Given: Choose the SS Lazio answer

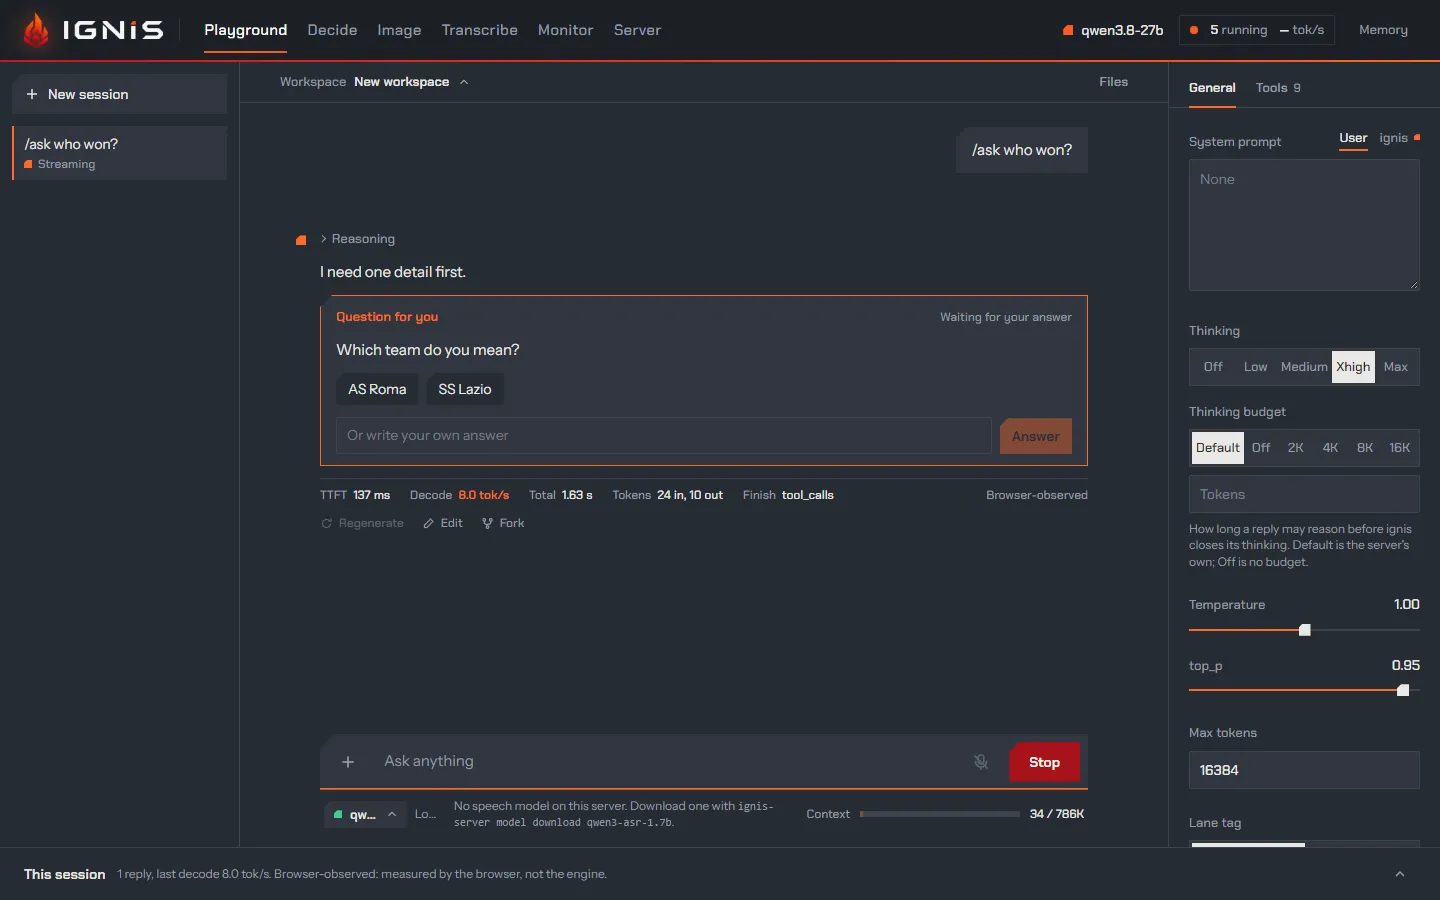Looking at the screenshot, I should coord(465,389).
